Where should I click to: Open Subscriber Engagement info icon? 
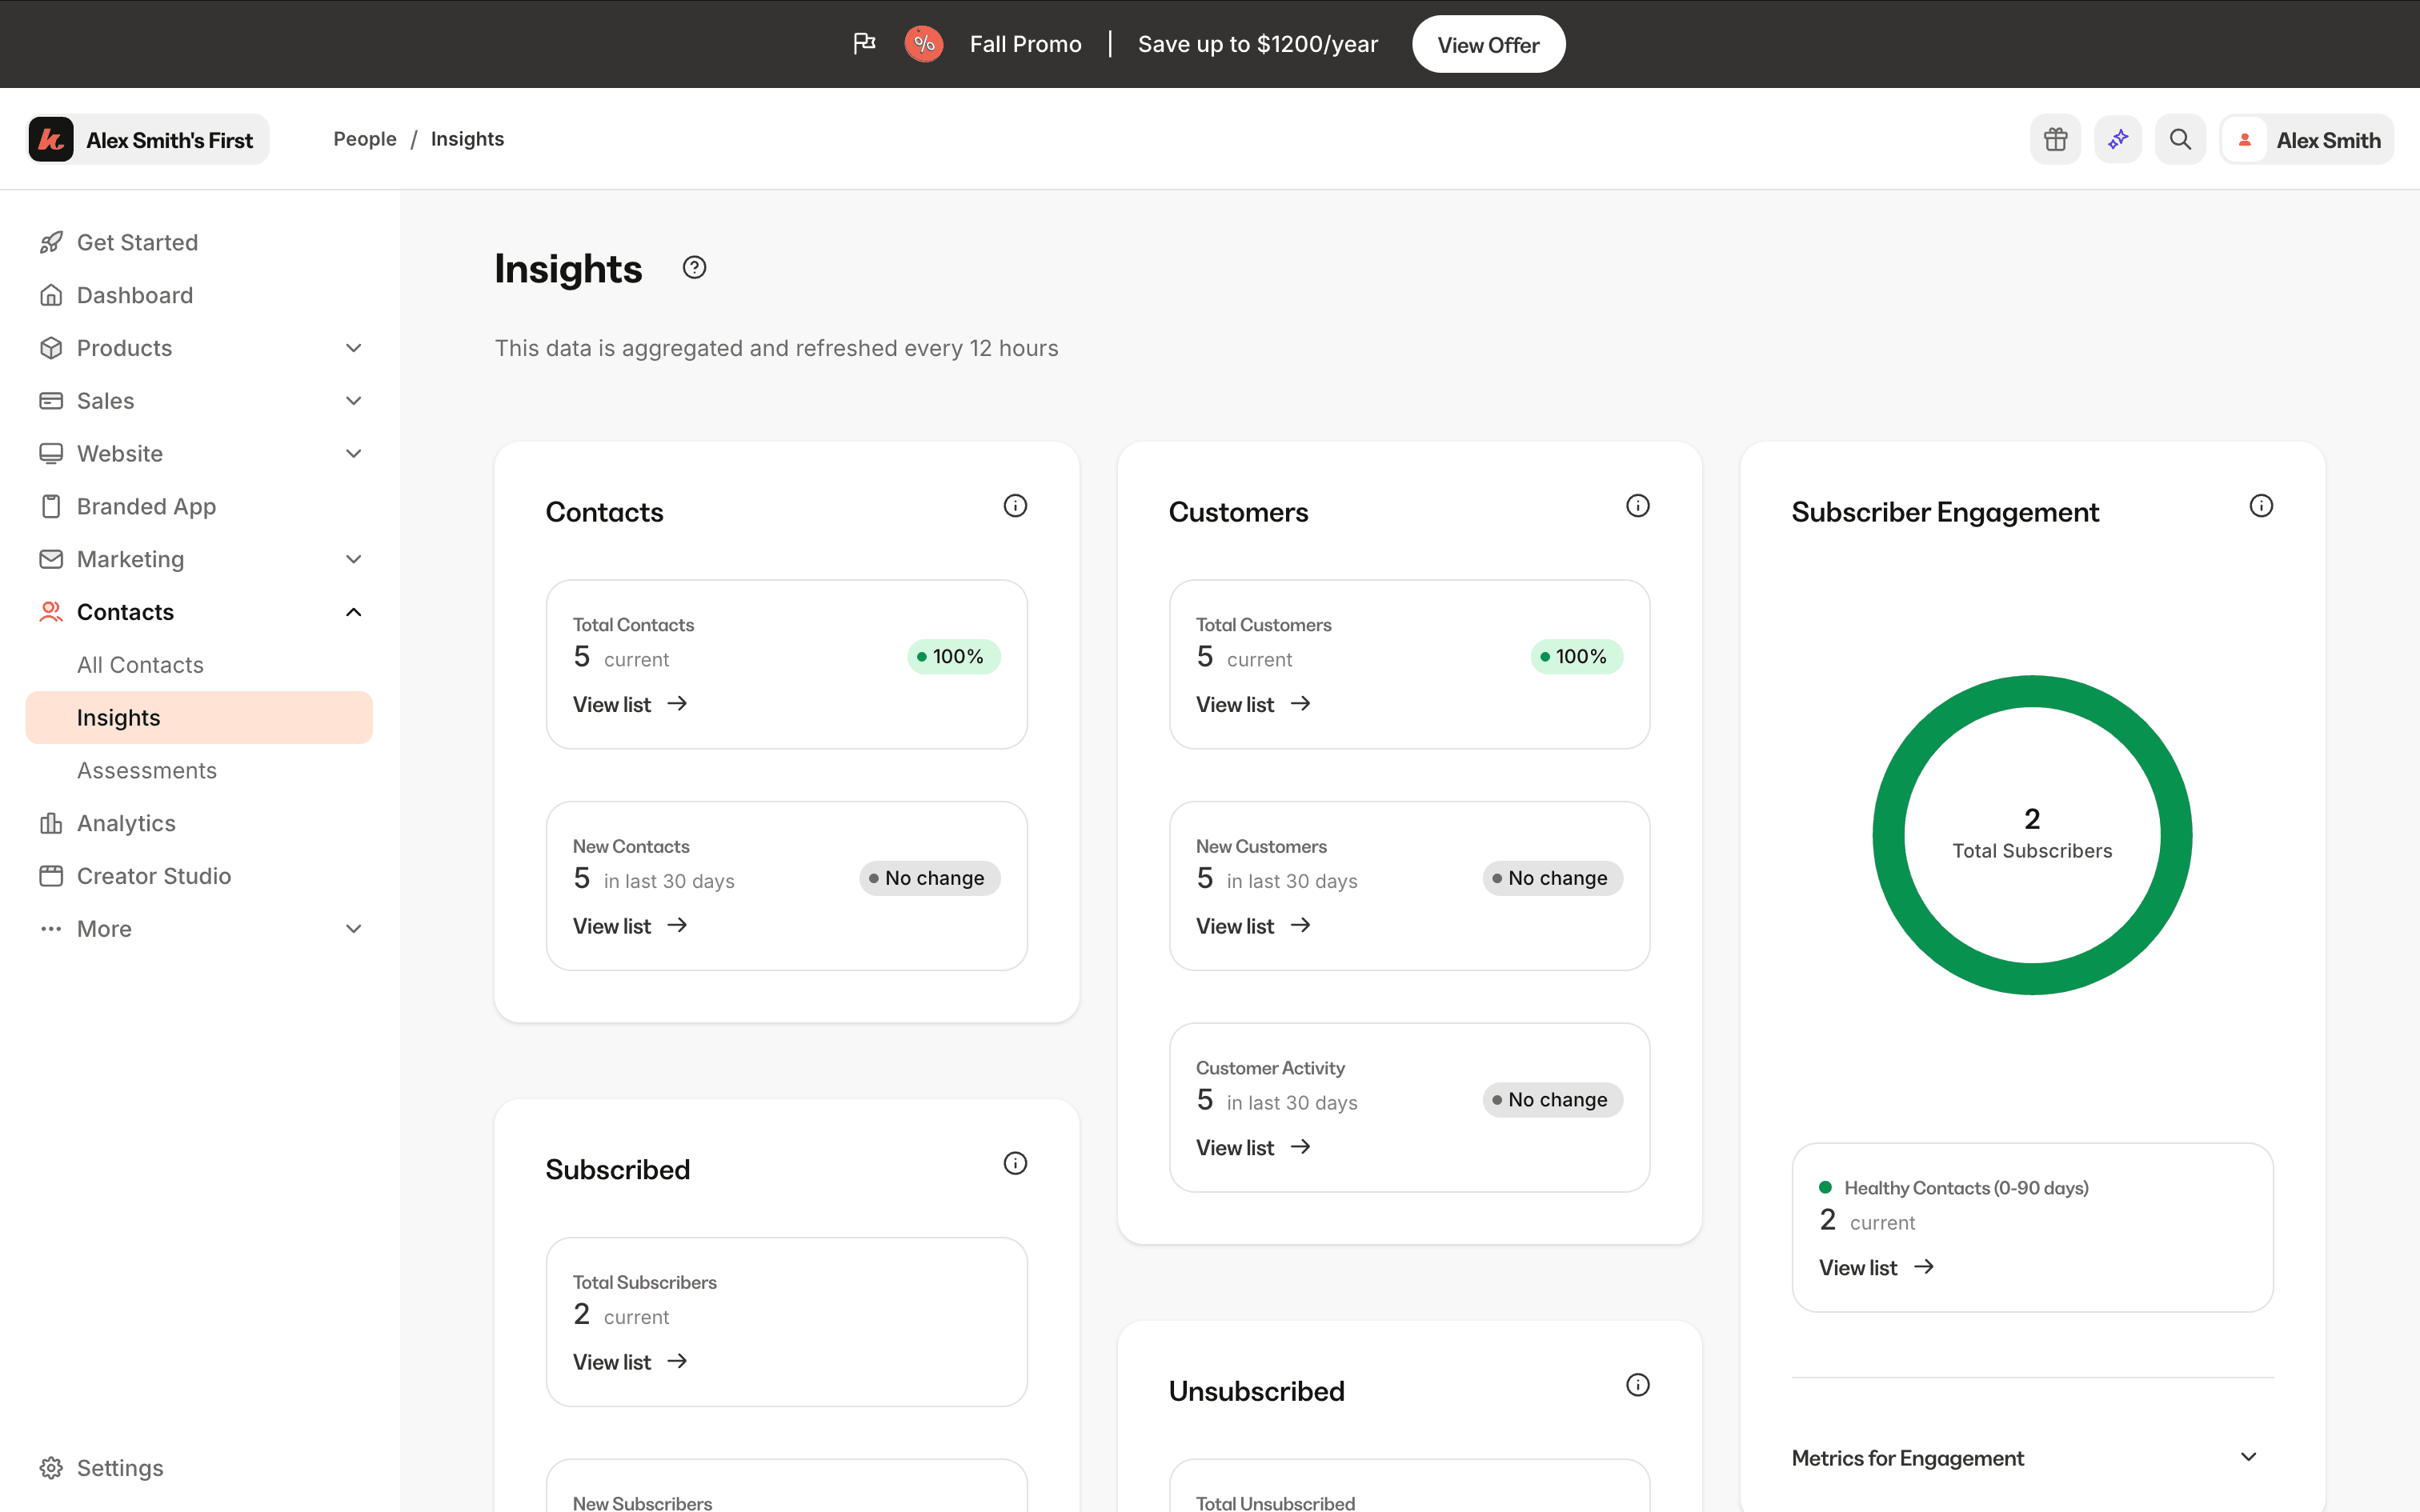[x=2260, y=506]
